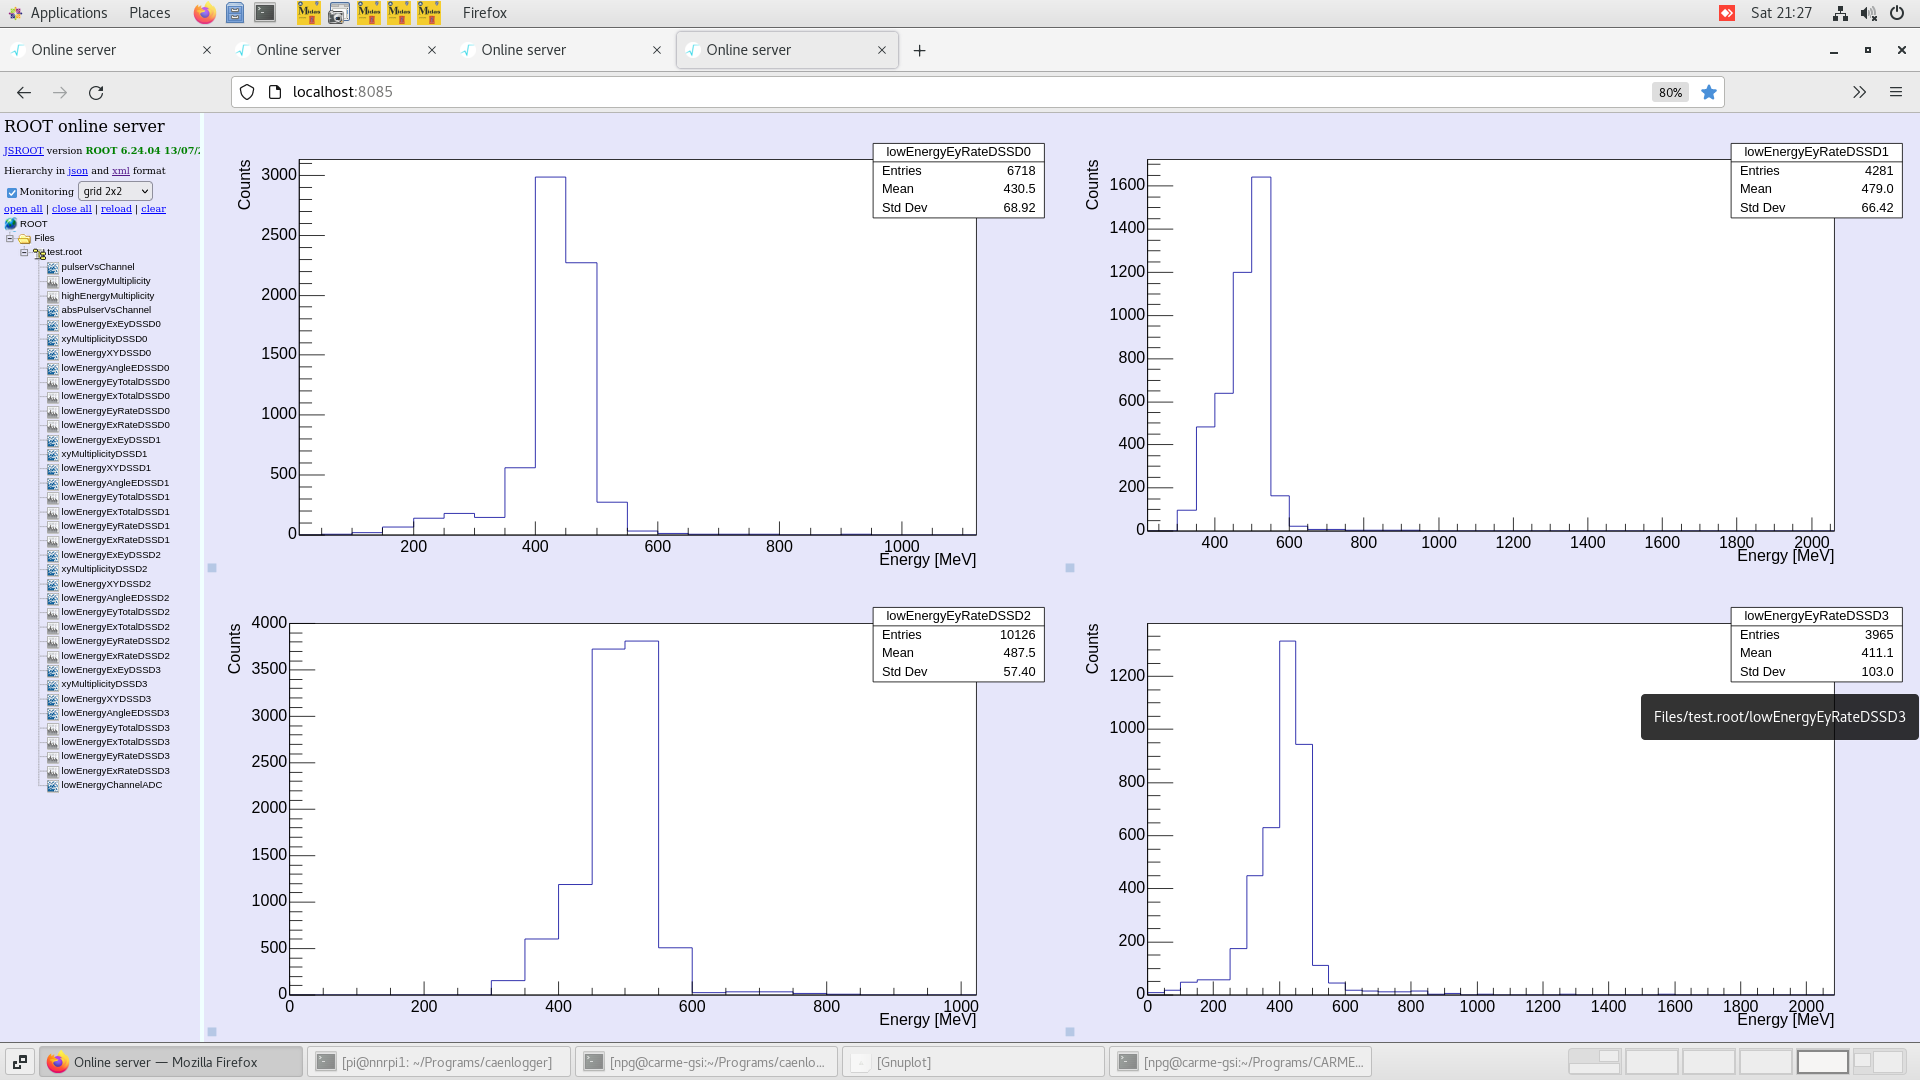Screen dimensions: 1920x1080
Task: Click the Files folder icon
Action: (x=25, y=239)
